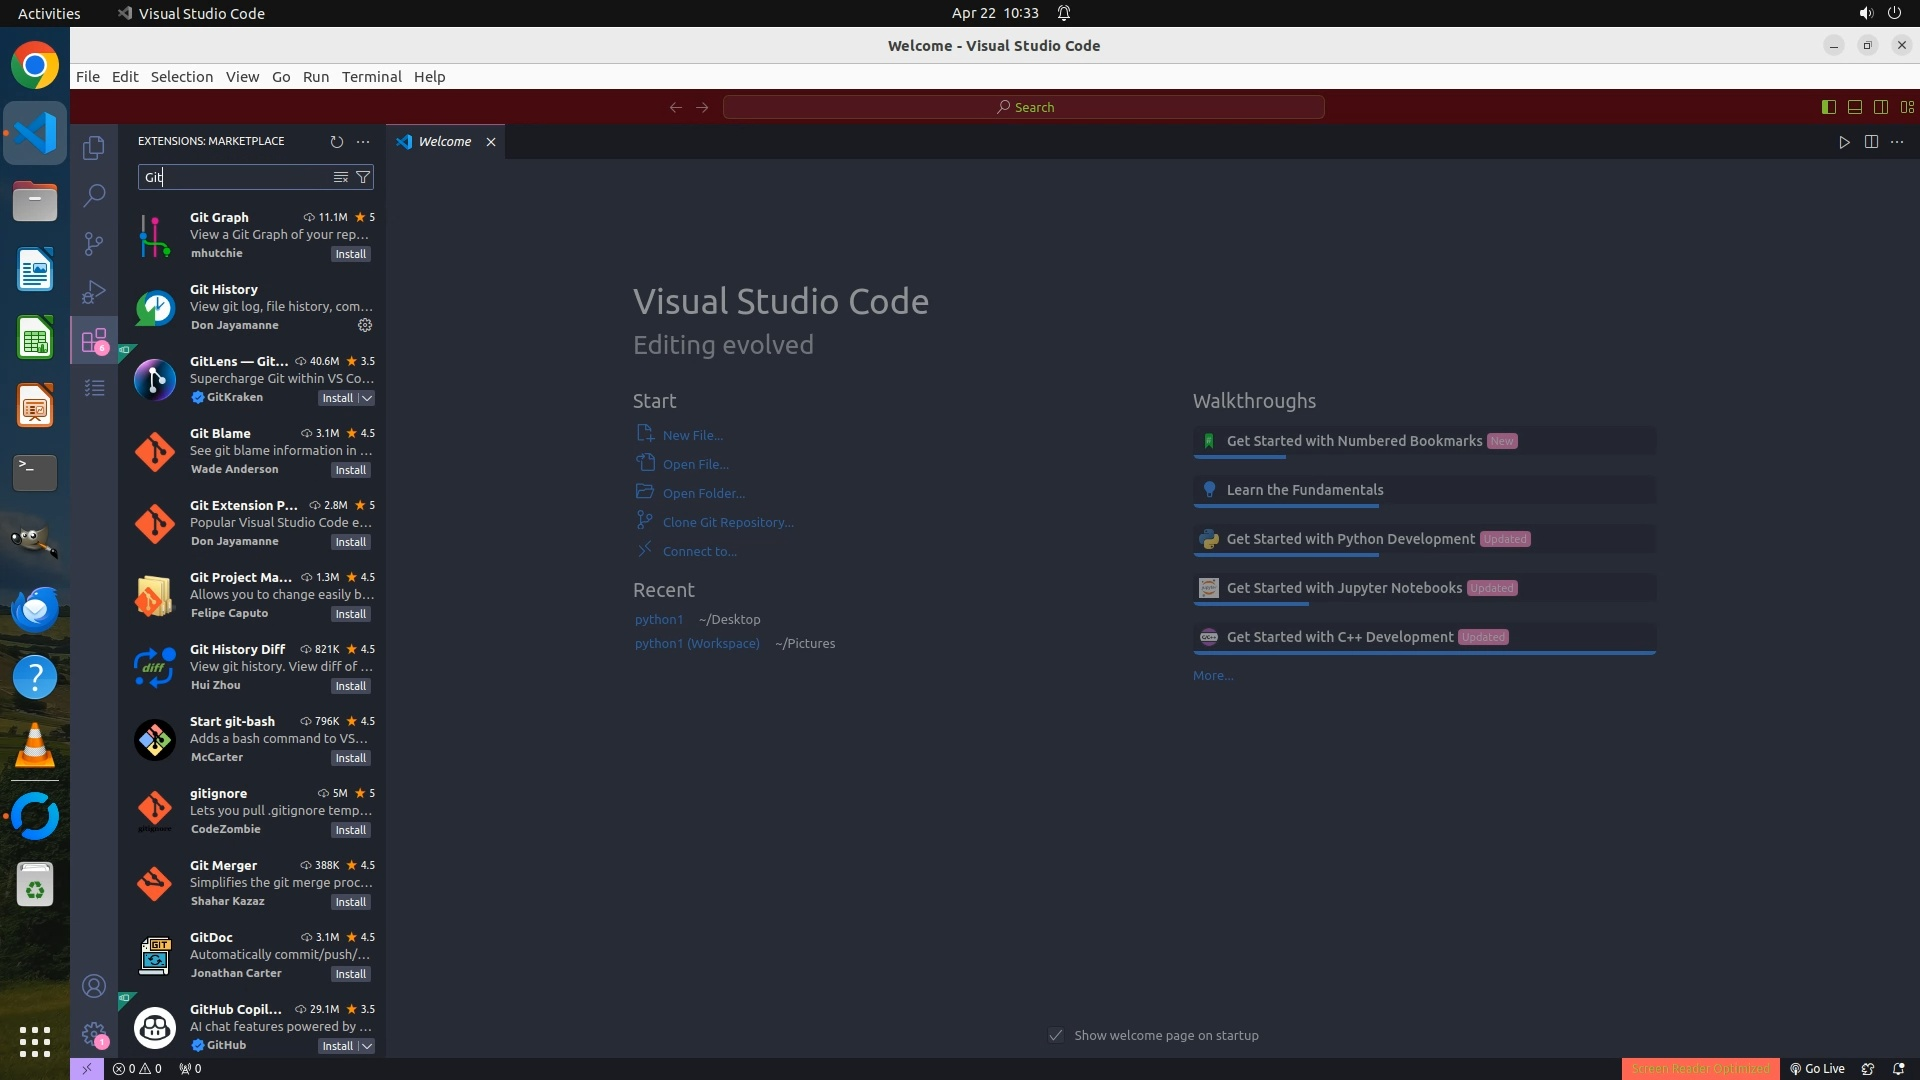Open Extensions view more actions menu
The image size is (1920, 1080).
363,142
